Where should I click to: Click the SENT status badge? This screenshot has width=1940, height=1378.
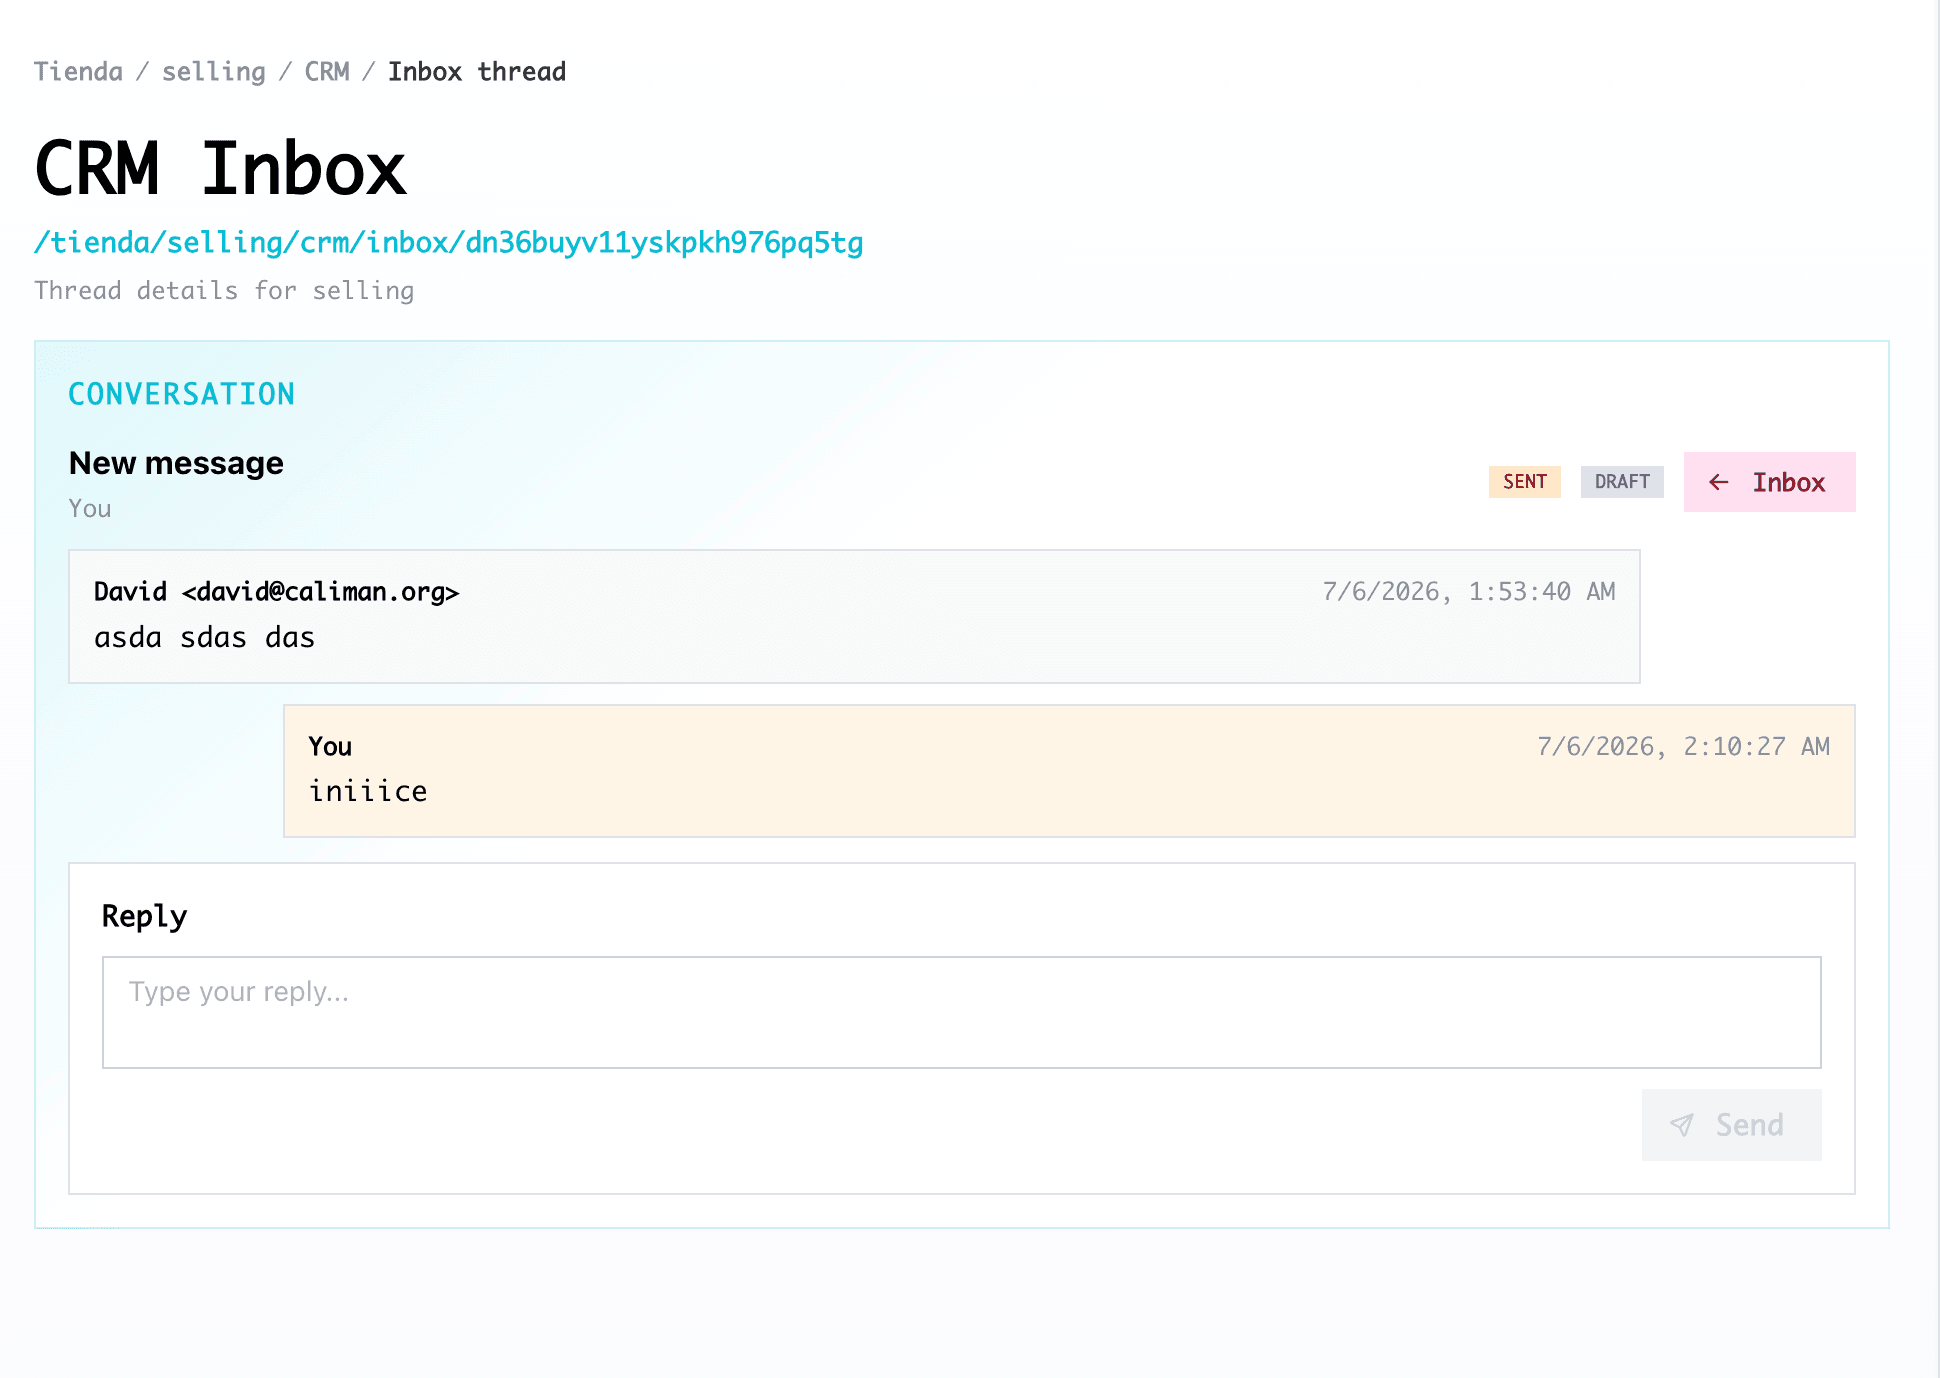pos(1524,482)
